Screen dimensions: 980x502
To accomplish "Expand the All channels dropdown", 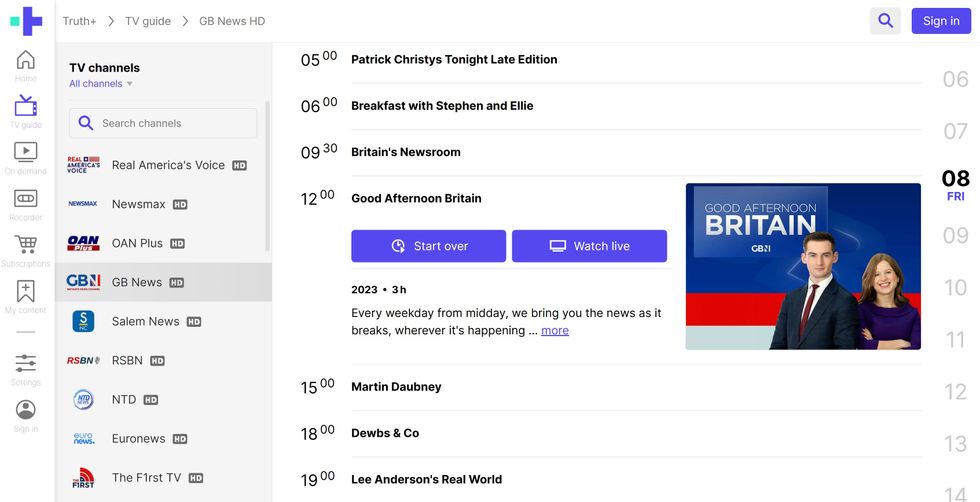I will coord(101,84).
